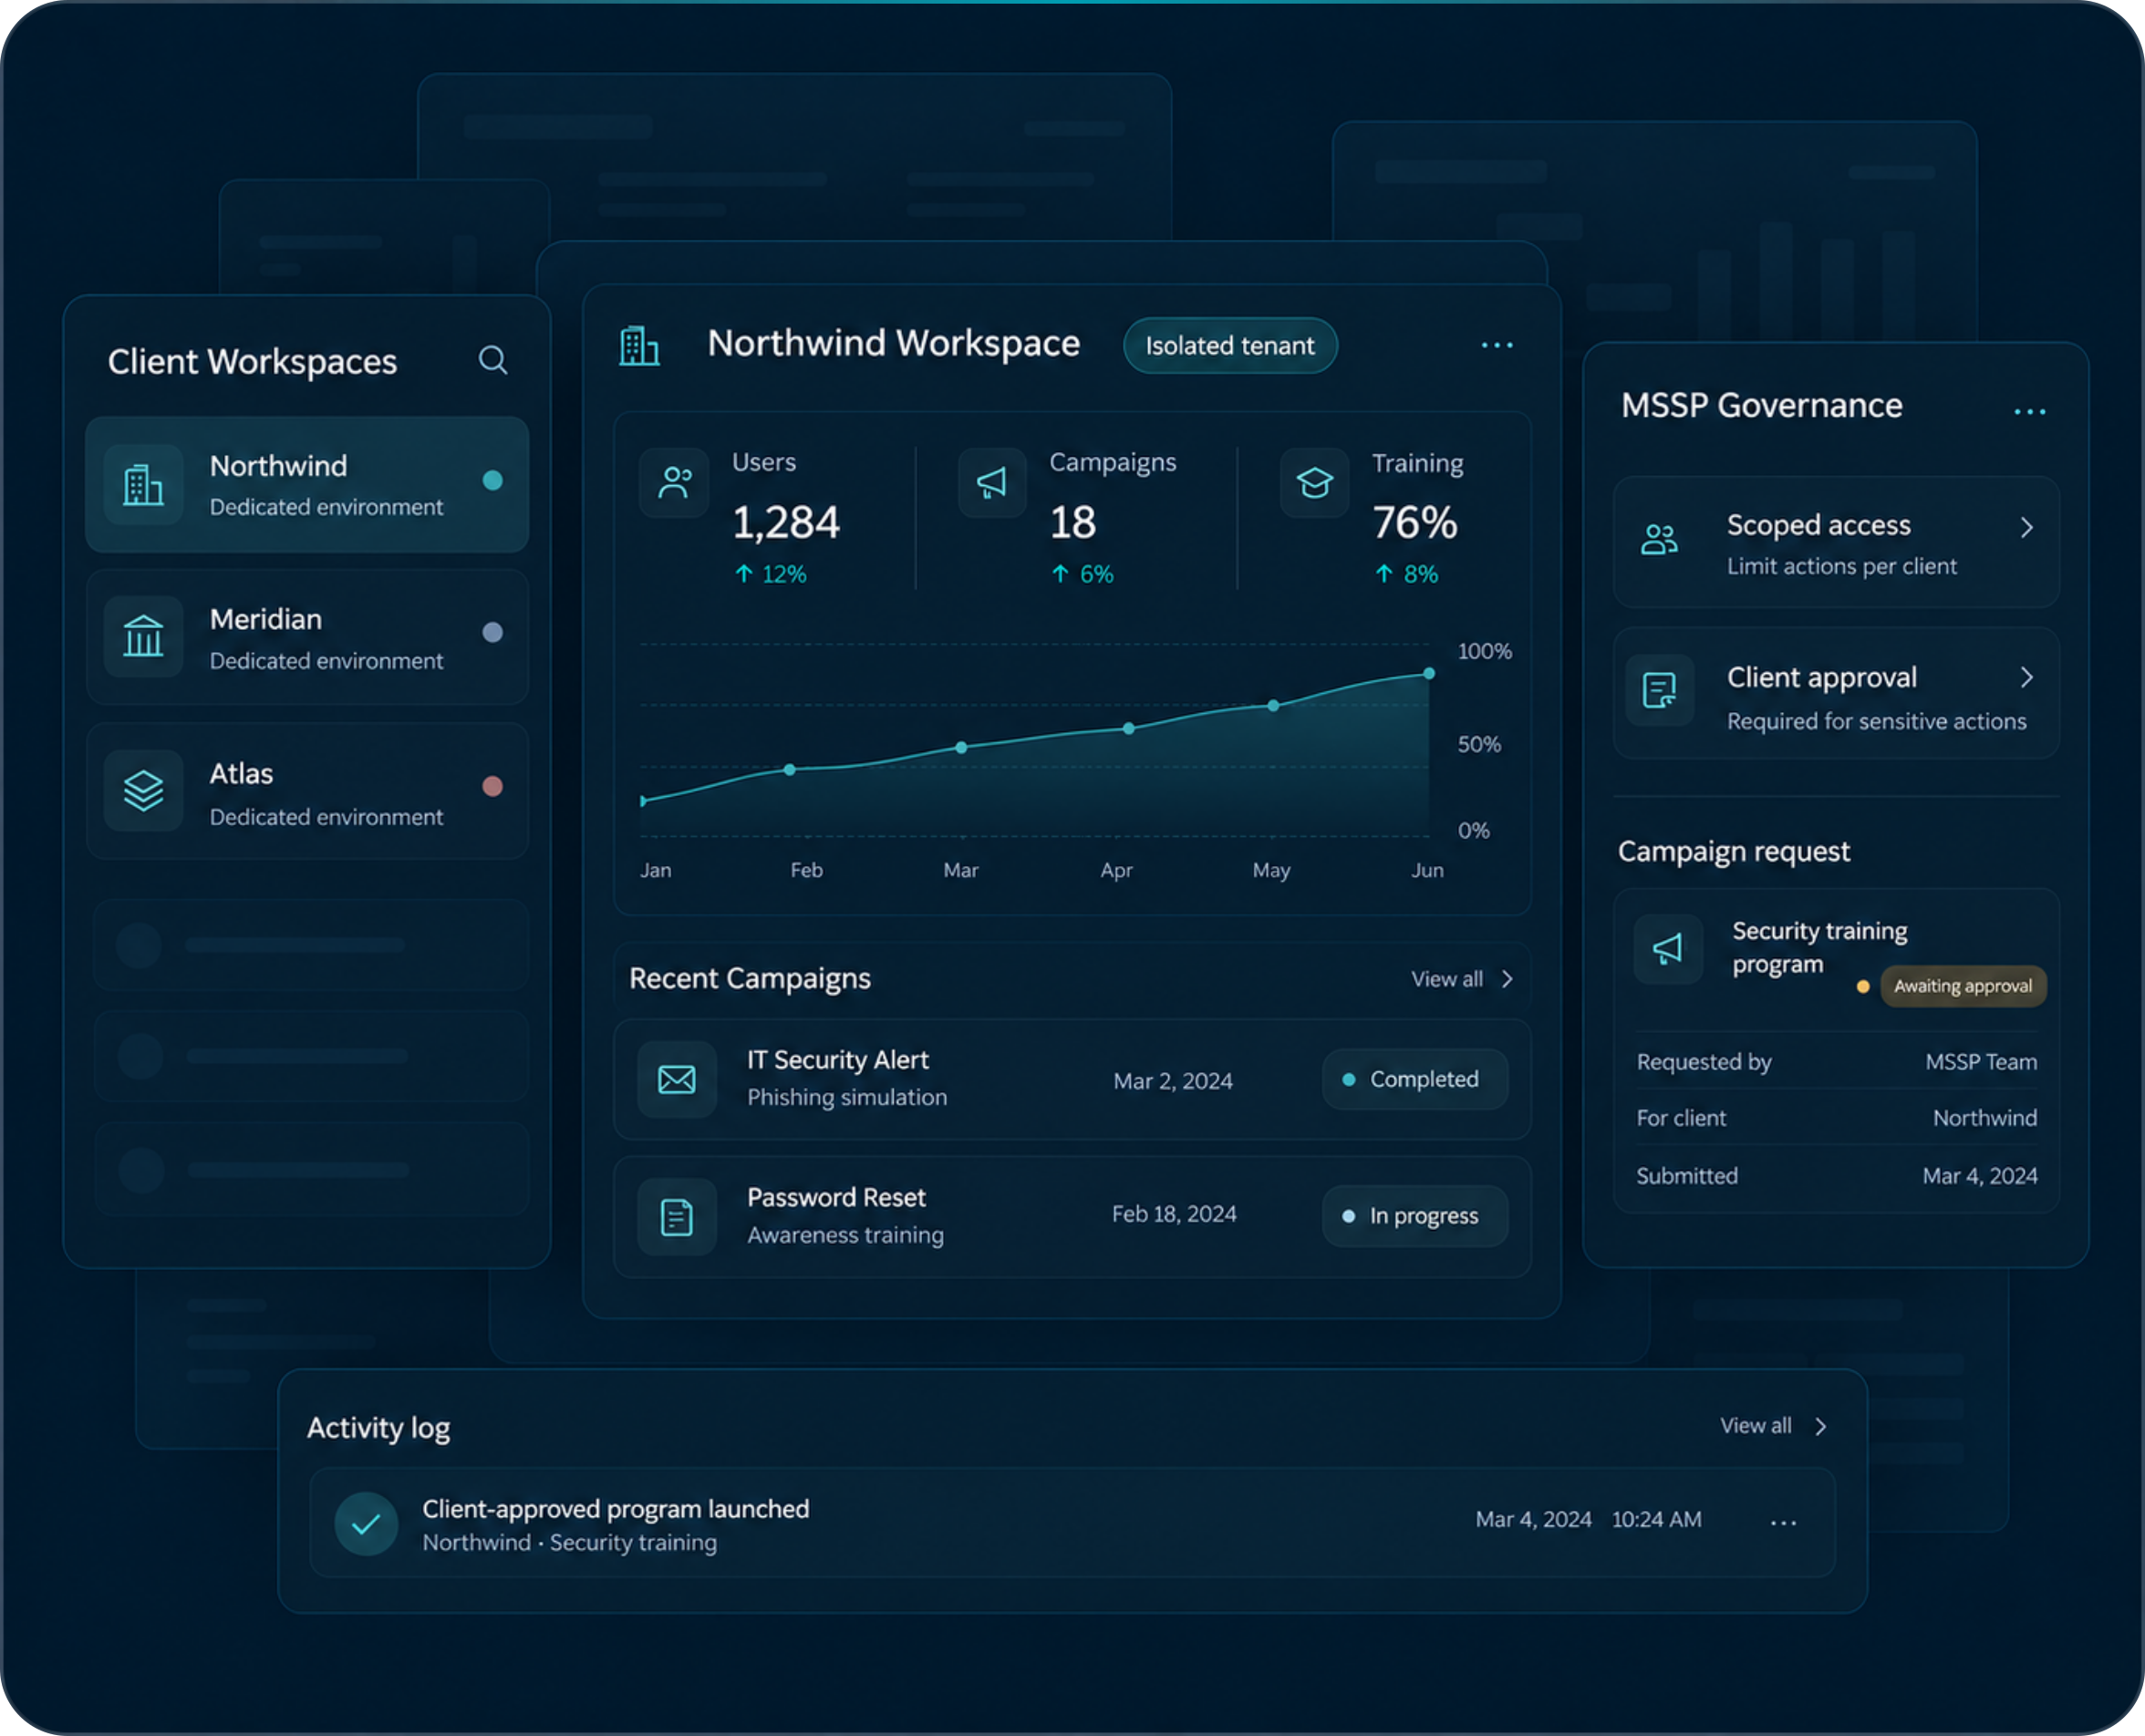Click the Northwind Workspace header building icon
This screenshot has width=2145, height=1736.
tap(639, 346)
